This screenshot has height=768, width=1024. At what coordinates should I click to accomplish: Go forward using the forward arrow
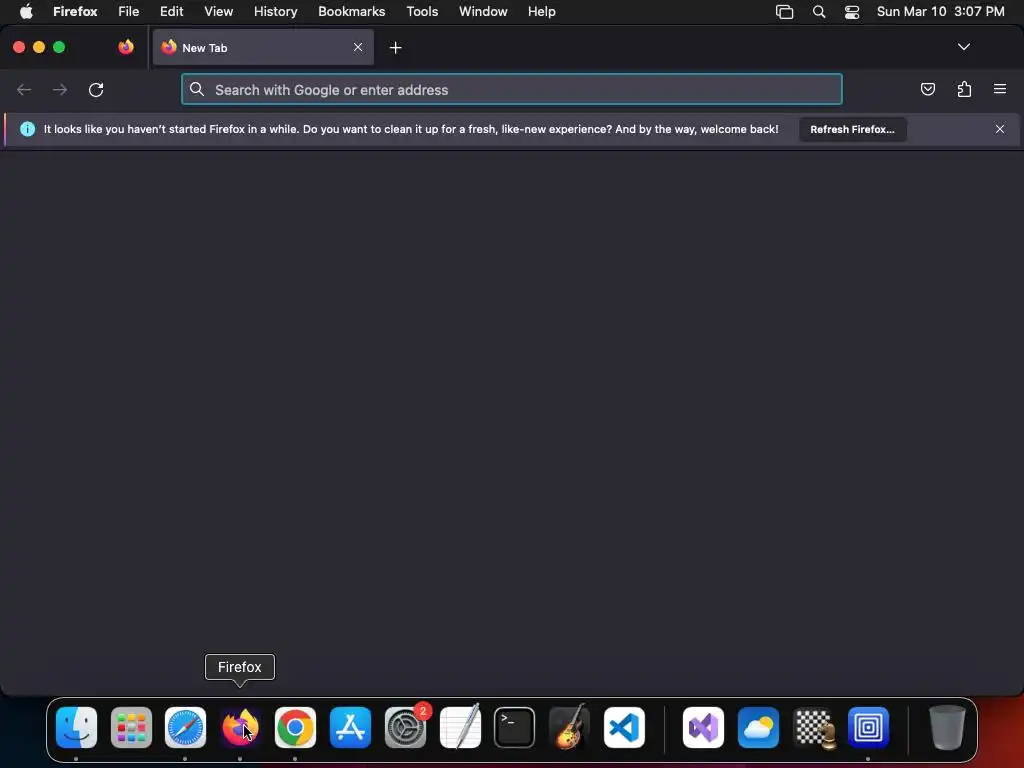60,89
